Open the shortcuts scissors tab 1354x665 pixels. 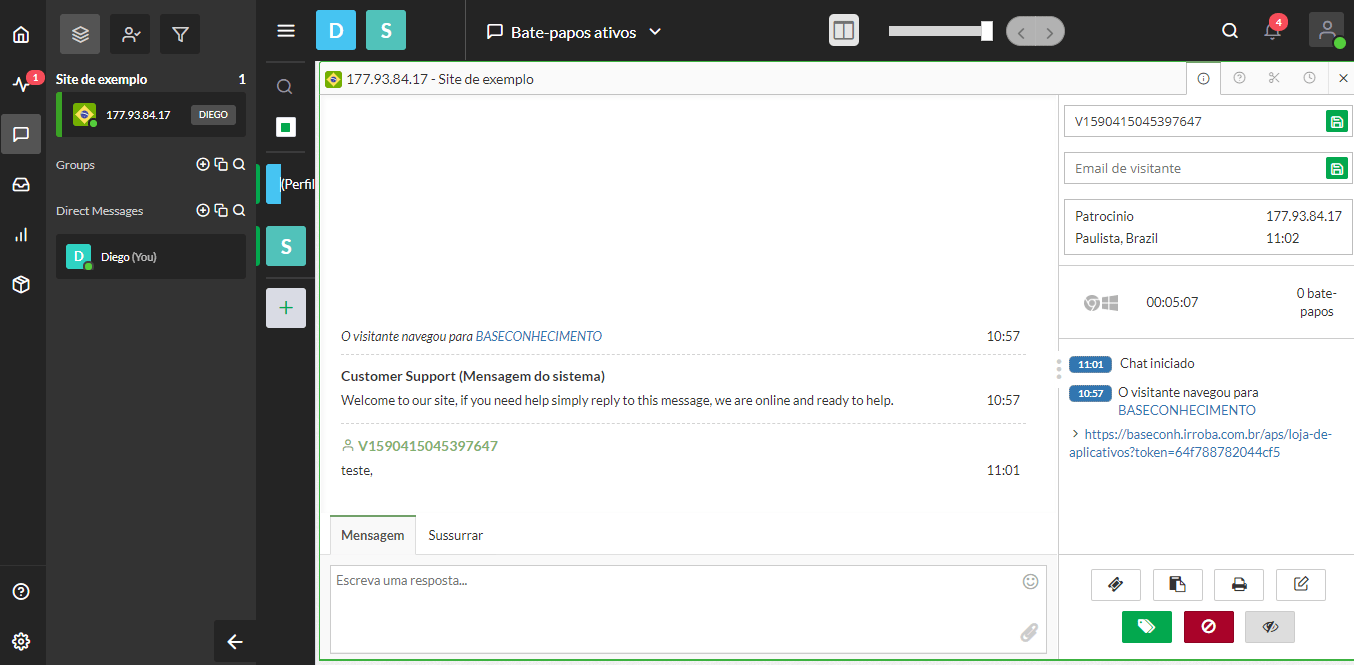point(1273,78)
